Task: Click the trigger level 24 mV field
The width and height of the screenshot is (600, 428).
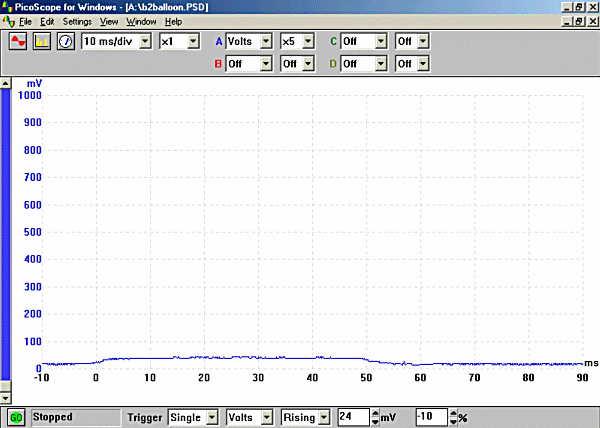Action: [x=352, y=416]
